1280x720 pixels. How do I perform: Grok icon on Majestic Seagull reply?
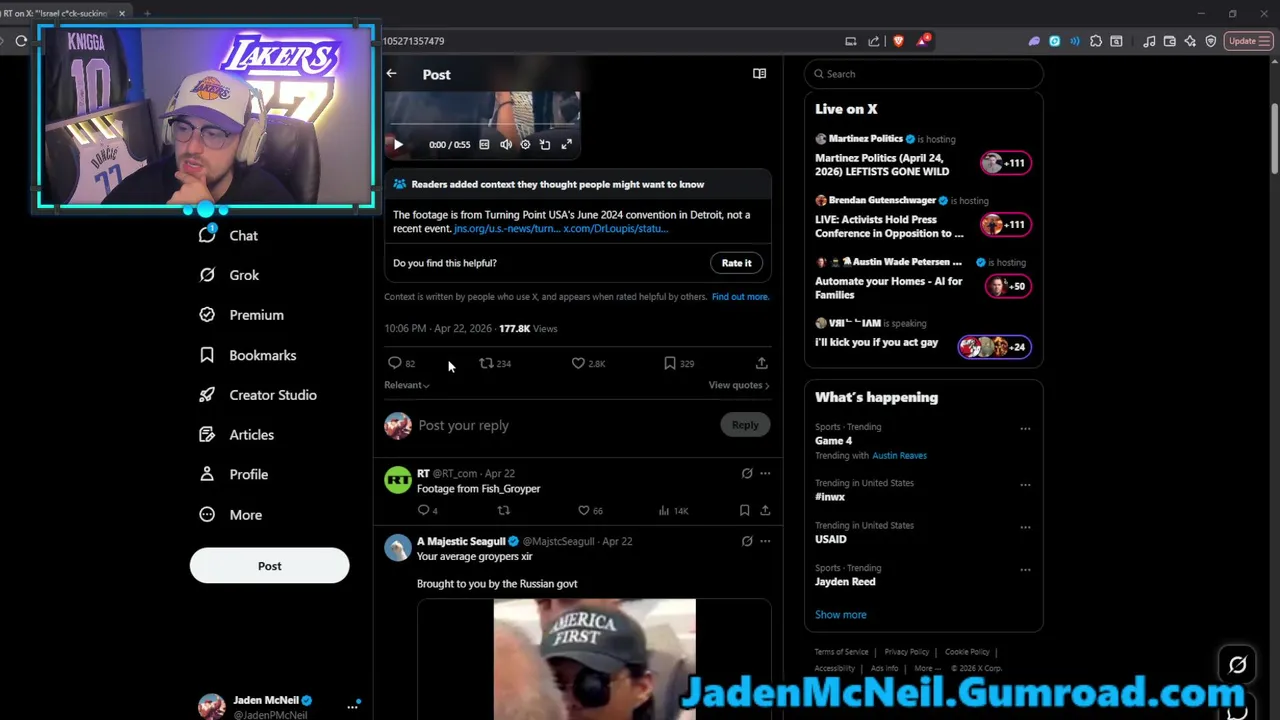pyautogui.click(x=747, y=541)
